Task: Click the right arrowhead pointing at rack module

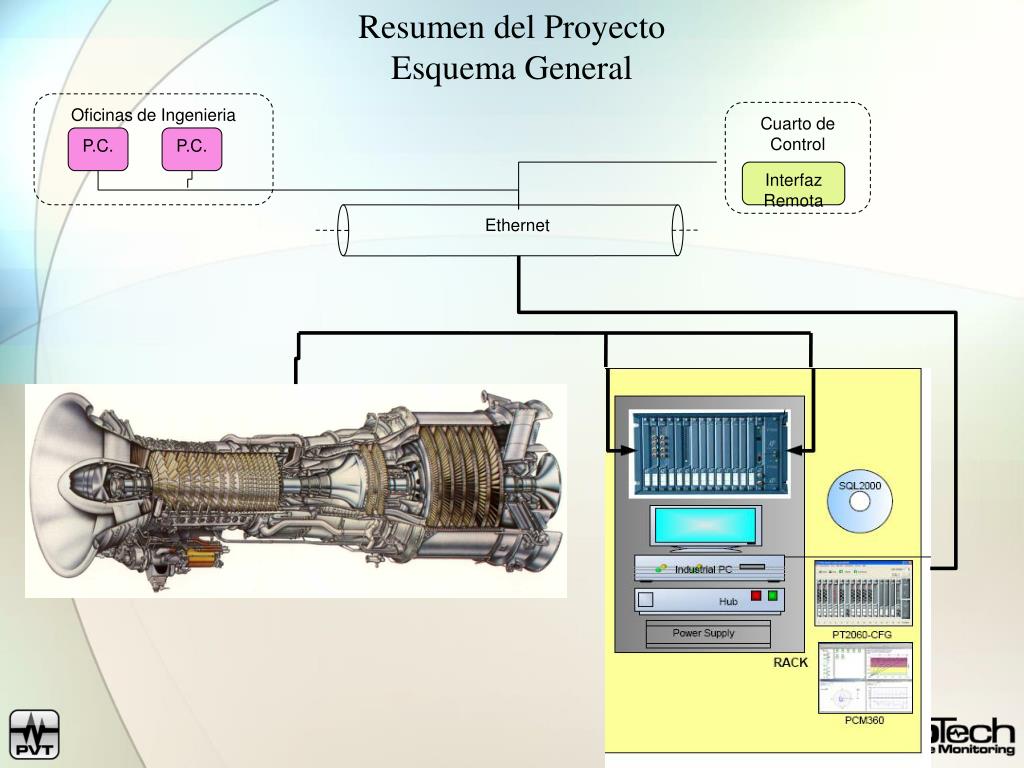Action: coord(796,450)
